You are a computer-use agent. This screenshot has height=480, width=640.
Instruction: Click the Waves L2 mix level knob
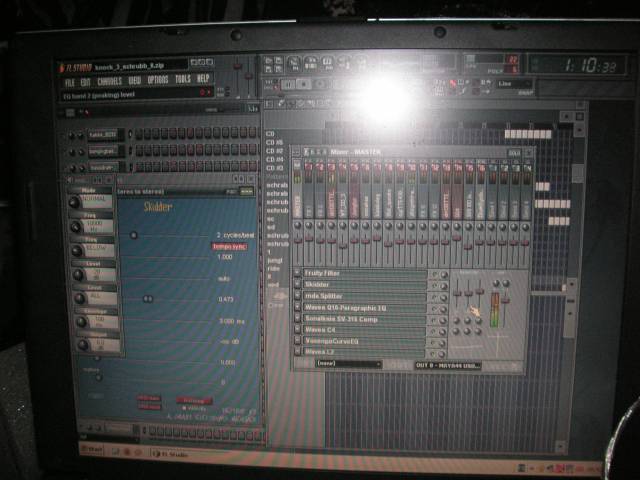(443, 354)
